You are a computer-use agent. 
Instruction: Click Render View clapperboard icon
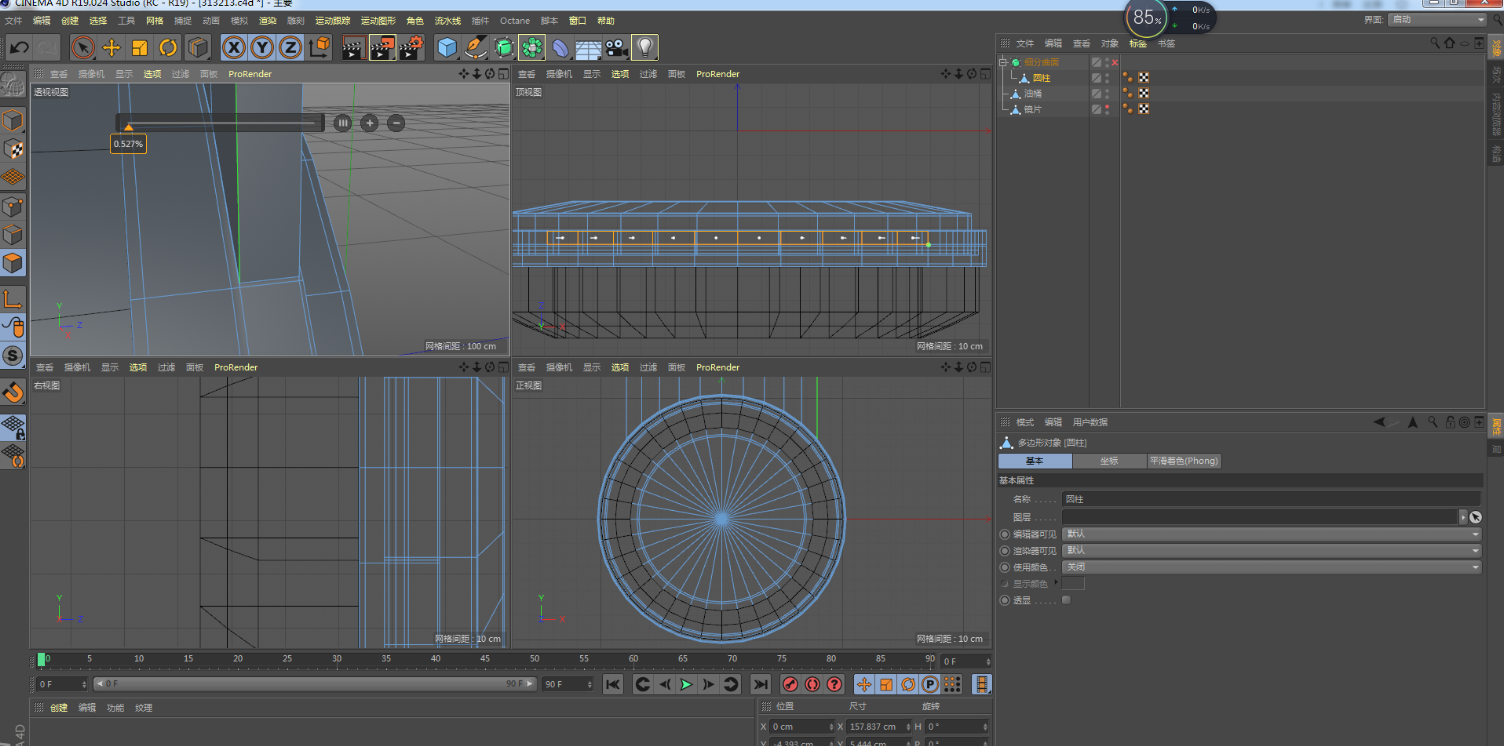tap(353, 47)
